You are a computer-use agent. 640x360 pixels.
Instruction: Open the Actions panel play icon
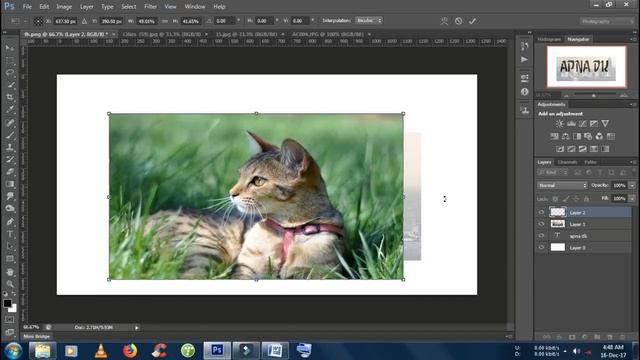click(x=524, y=60)
